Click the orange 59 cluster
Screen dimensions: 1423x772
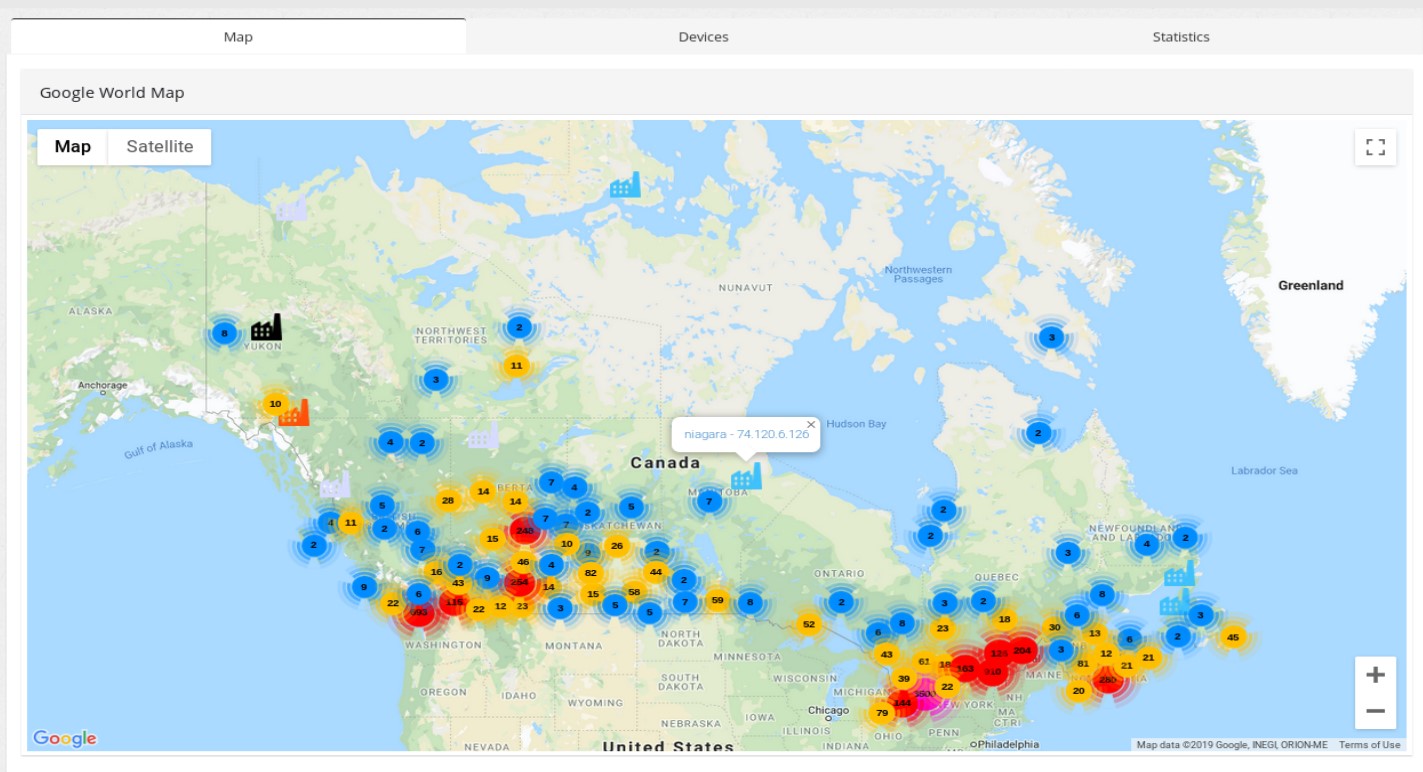pyautogui.click(x=717, y=600)
